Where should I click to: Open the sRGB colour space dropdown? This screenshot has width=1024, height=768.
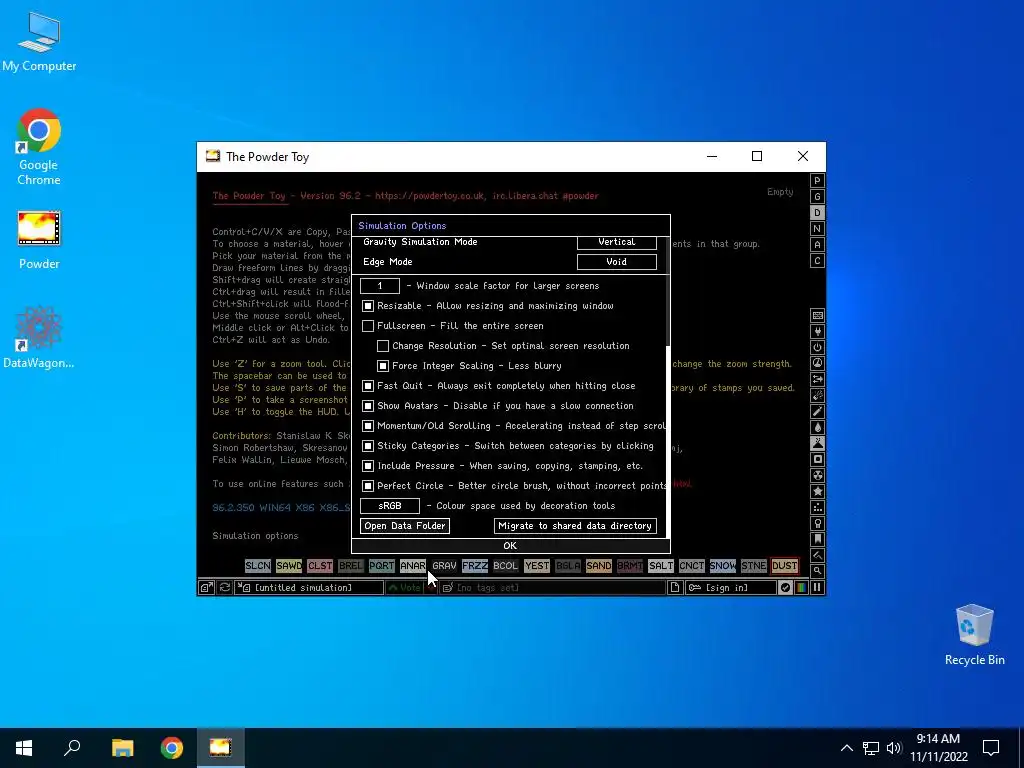[390, 506]
